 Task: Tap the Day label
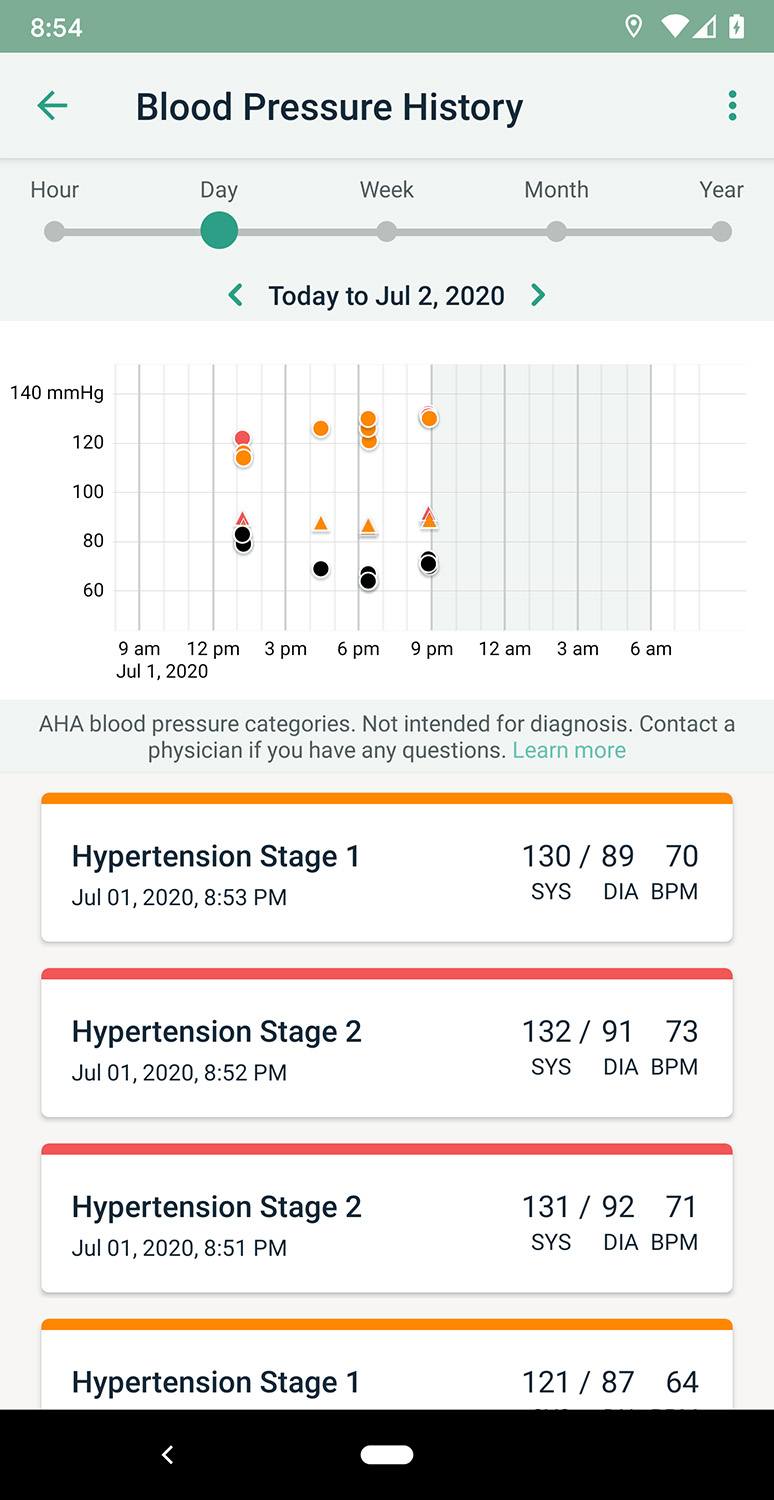pos(219,190)
